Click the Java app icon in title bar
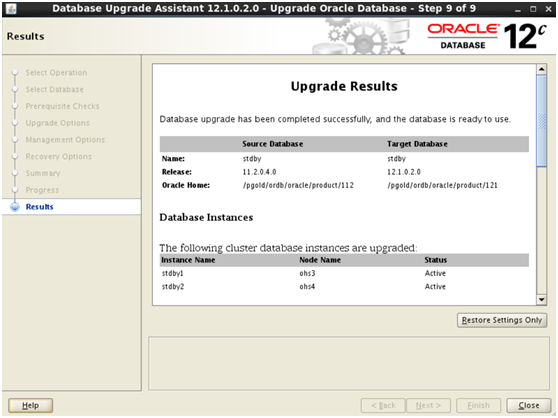Screen dimensions: 558x418 point(11,9)
